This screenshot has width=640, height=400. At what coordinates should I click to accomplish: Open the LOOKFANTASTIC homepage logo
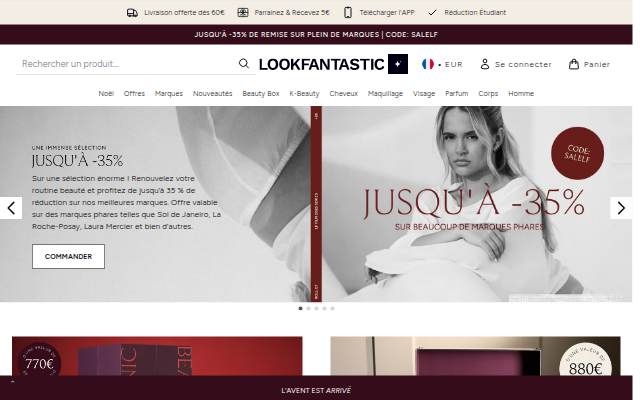coord(322,64)
